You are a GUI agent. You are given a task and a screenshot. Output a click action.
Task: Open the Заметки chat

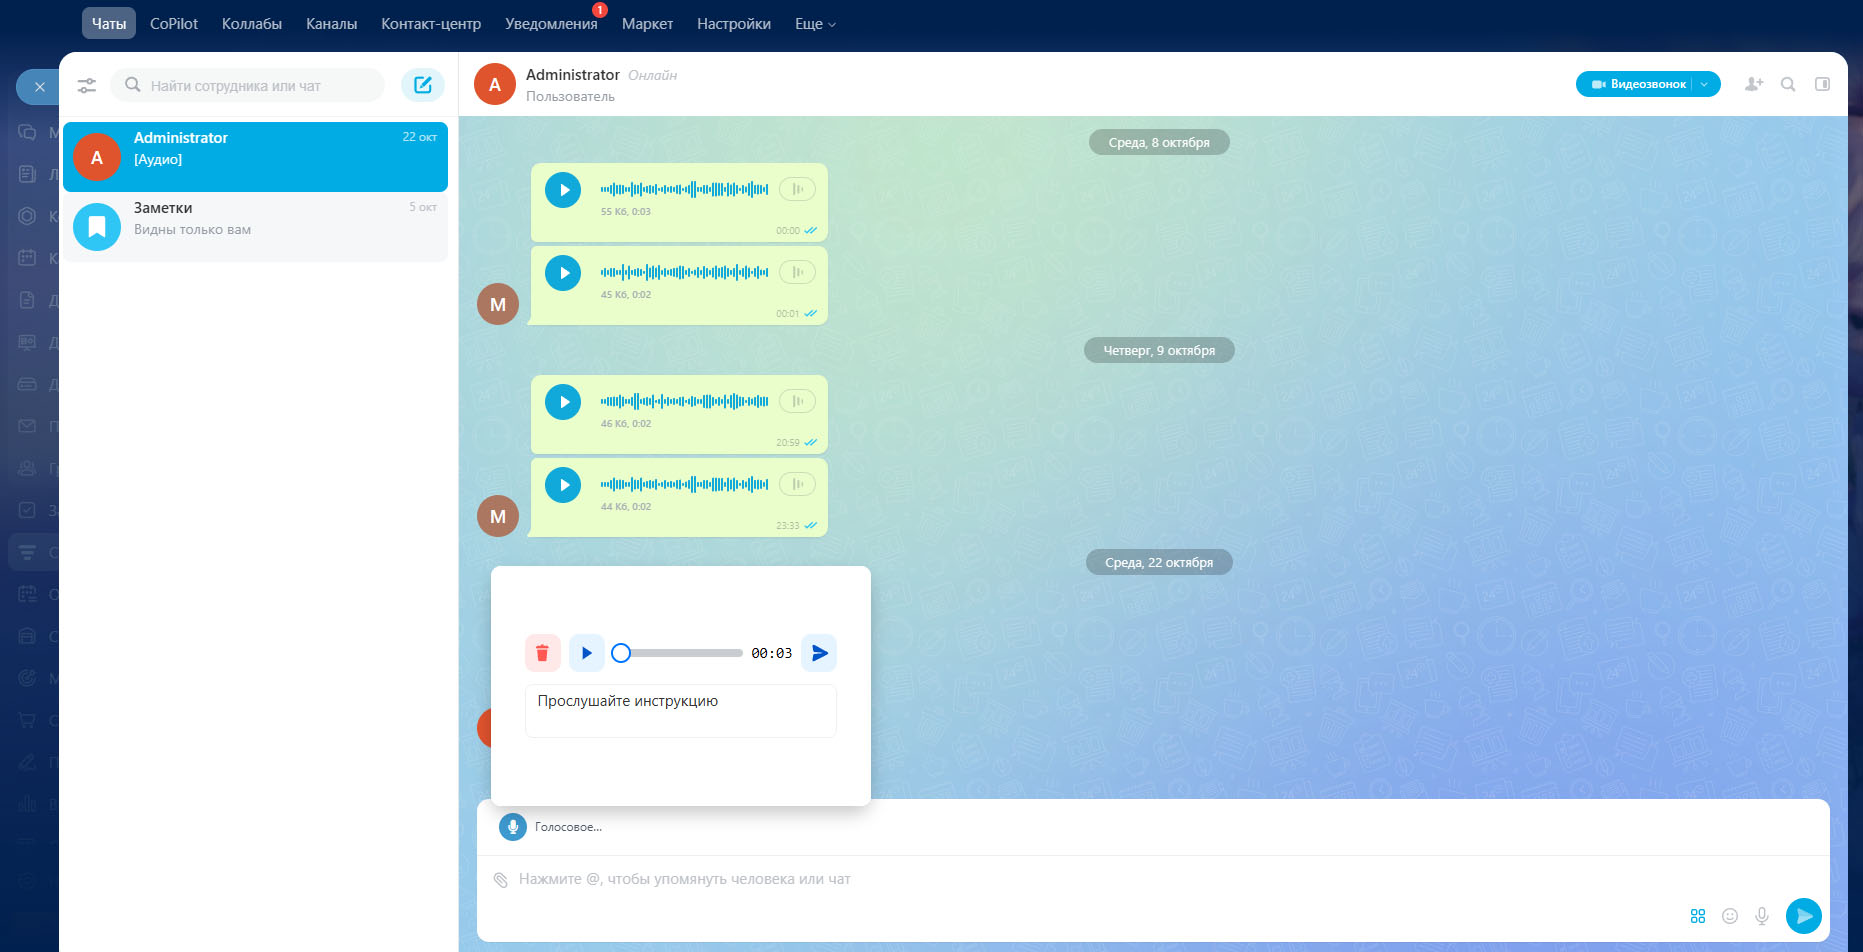(255, 227)
